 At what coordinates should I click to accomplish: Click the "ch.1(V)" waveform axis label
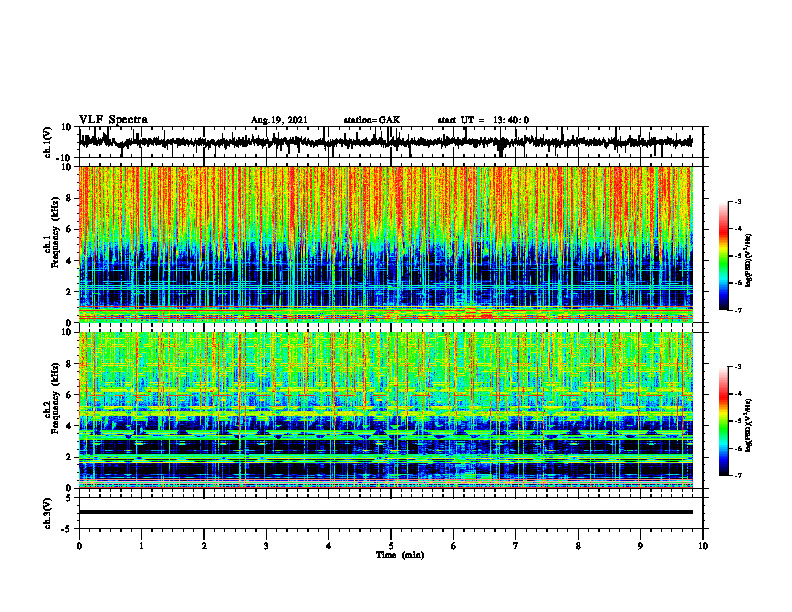48,142
